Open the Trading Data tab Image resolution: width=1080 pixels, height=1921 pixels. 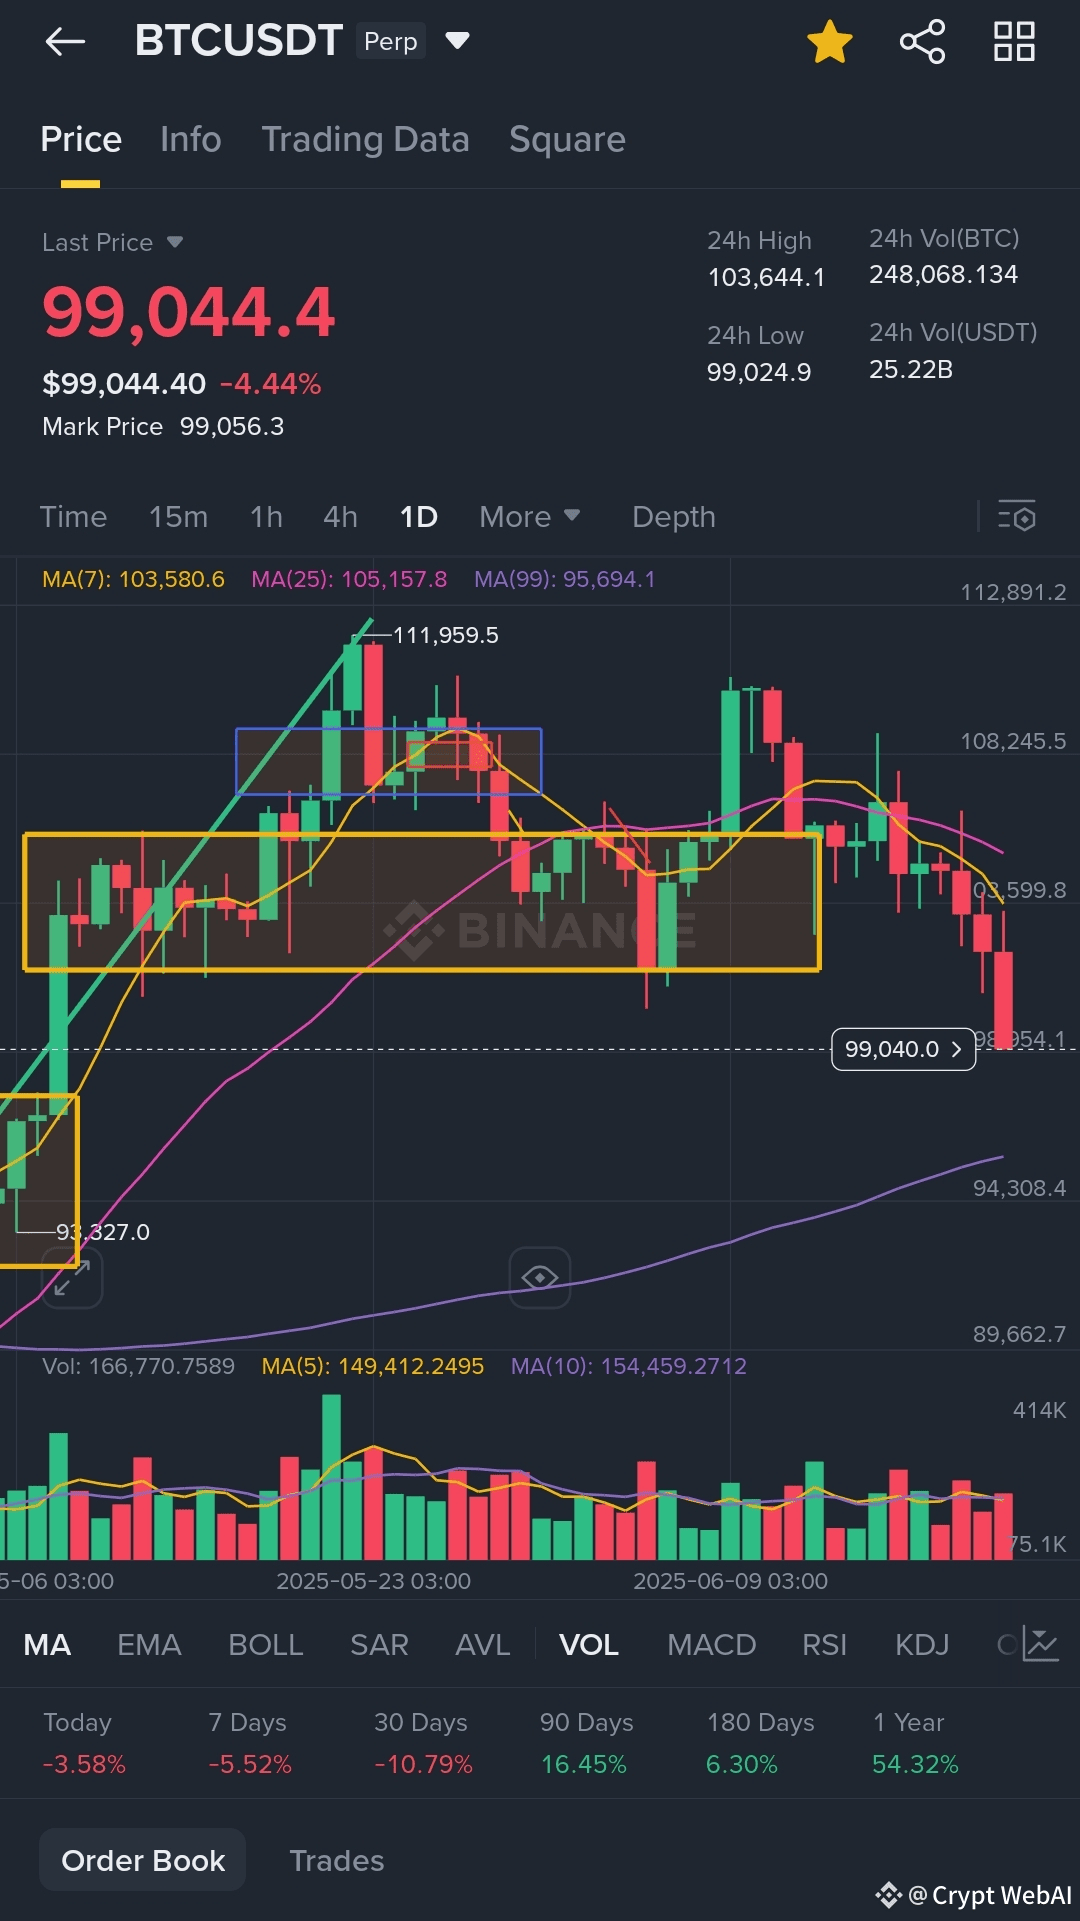(x=365, y=140)
